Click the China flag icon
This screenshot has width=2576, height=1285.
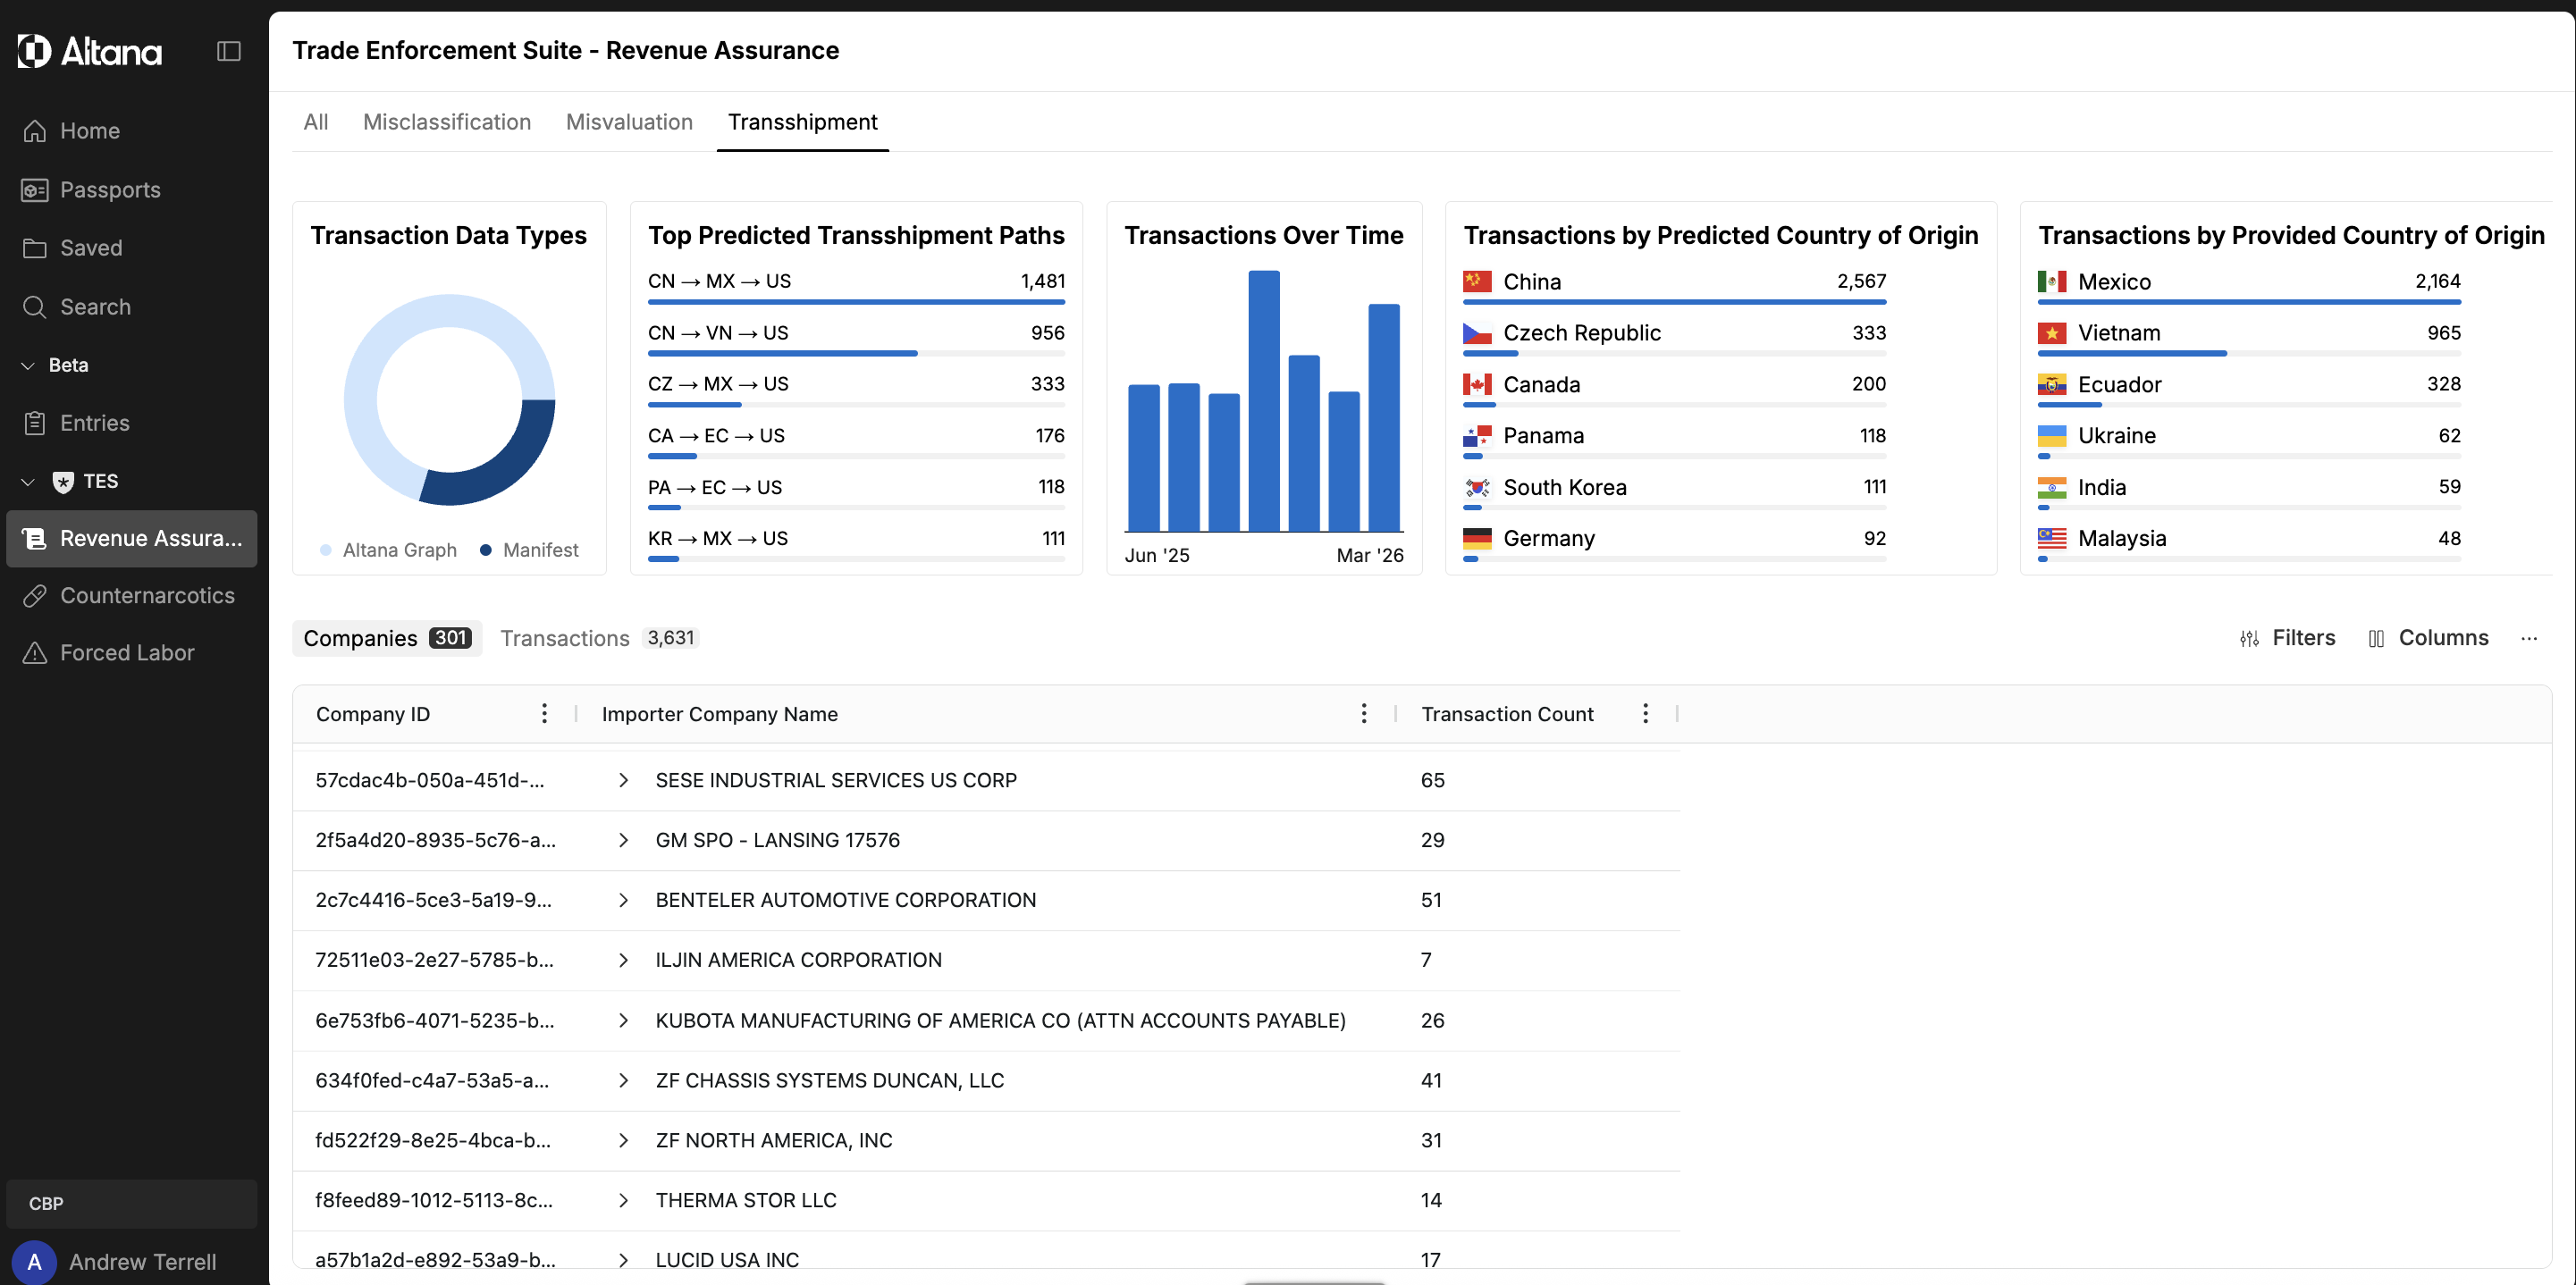(x=1477, y=282)
